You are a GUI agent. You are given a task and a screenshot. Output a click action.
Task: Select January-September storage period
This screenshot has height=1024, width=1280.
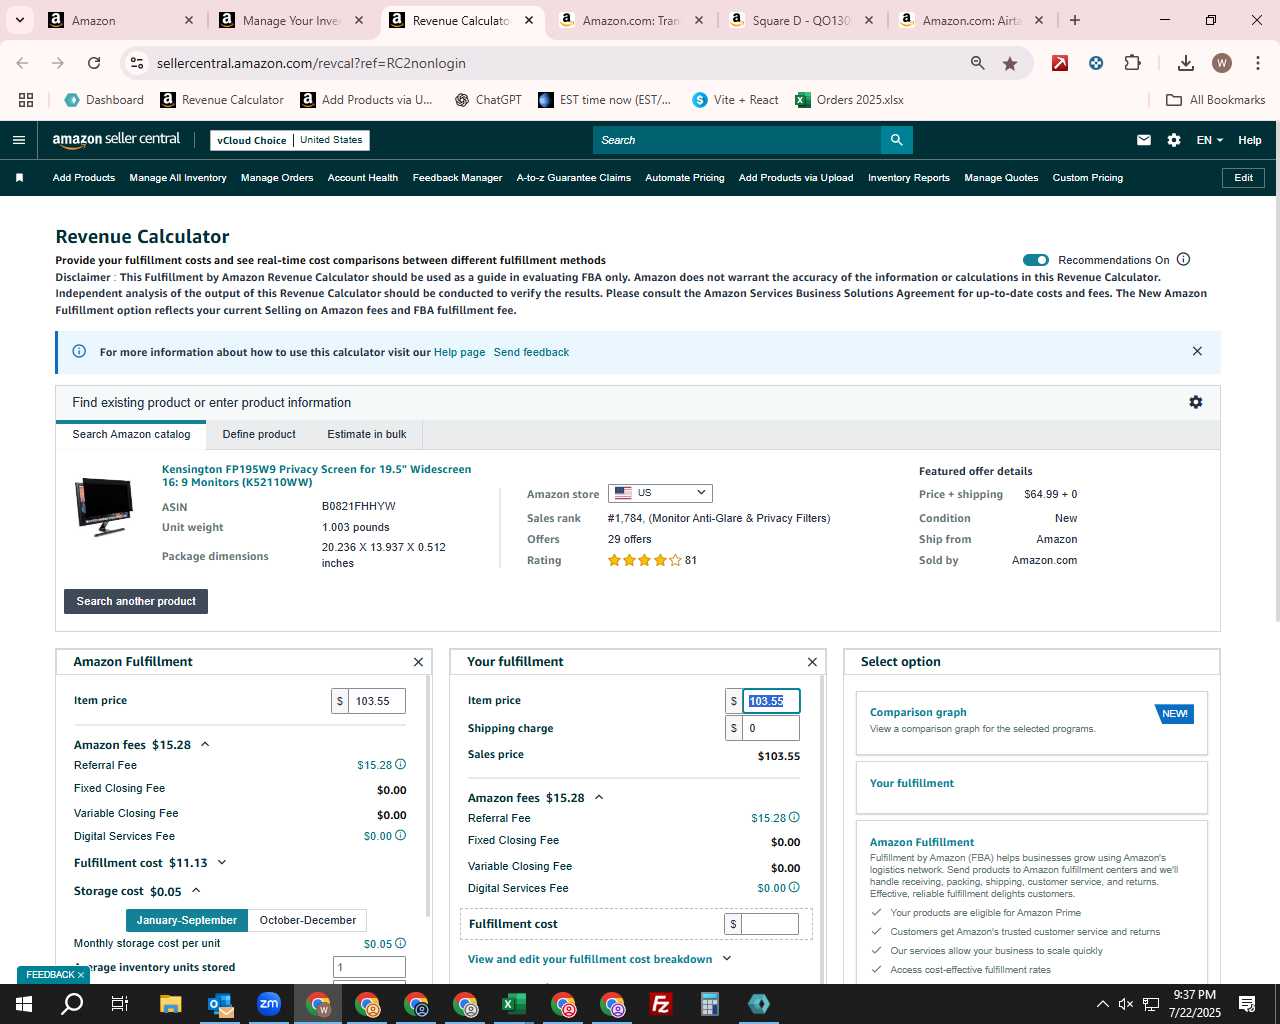tap(187, 920)
